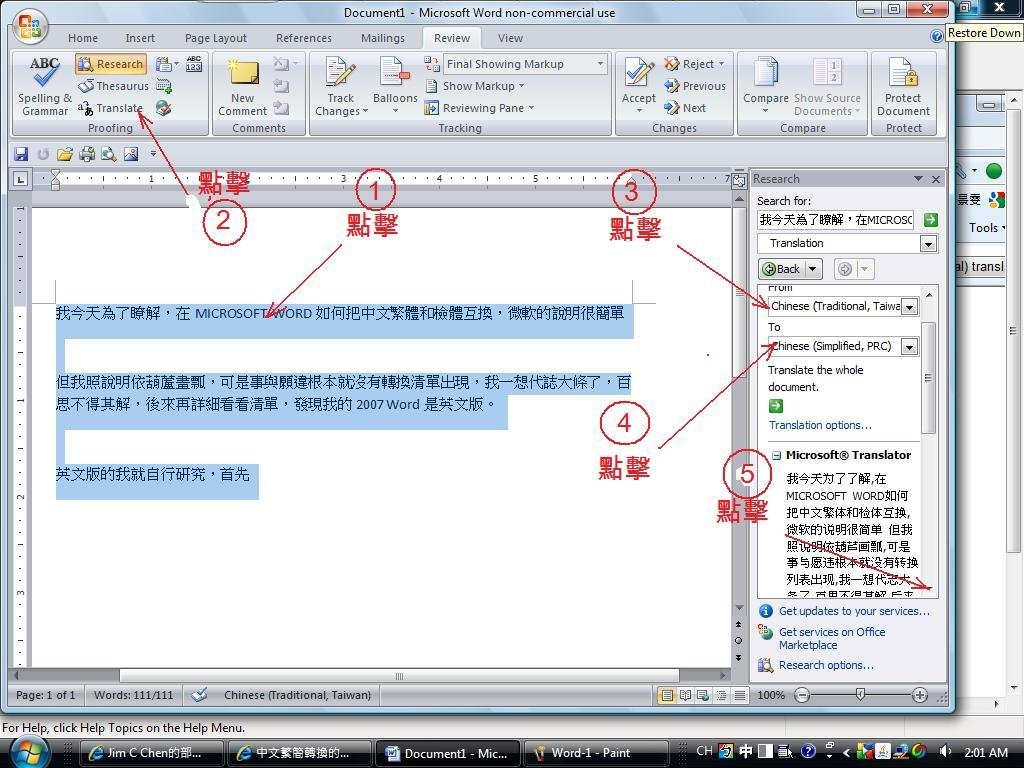Open the Office button menu
The image size is (1024, 768).
click(29, 27)
